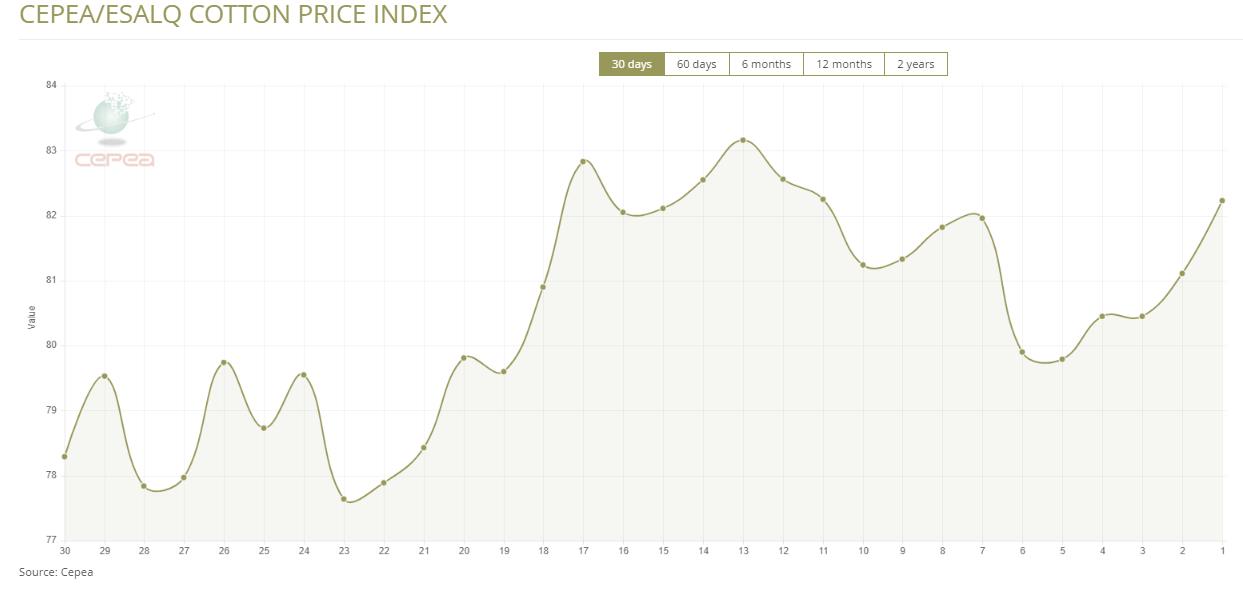
Task: Click the Value y-axis label
Action: pos(31,317)
